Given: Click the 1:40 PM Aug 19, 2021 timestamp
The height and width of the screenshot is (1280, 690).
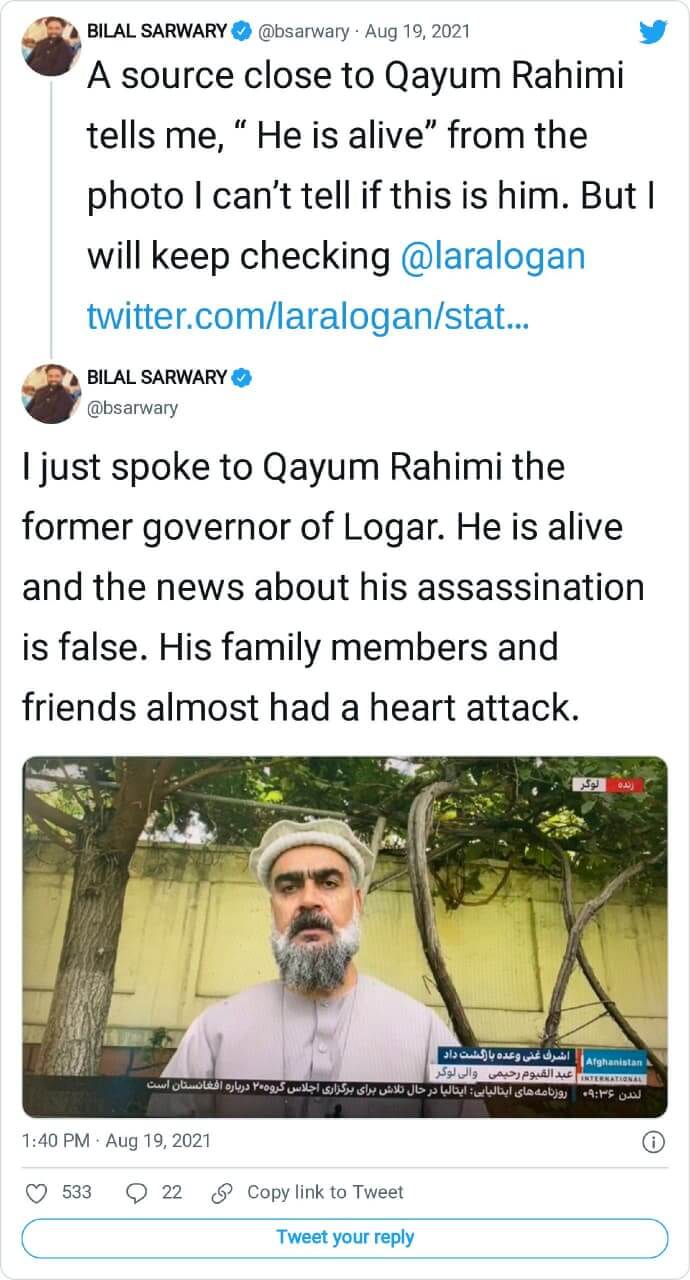Looking at the screenshot, I should [116, 1141].
